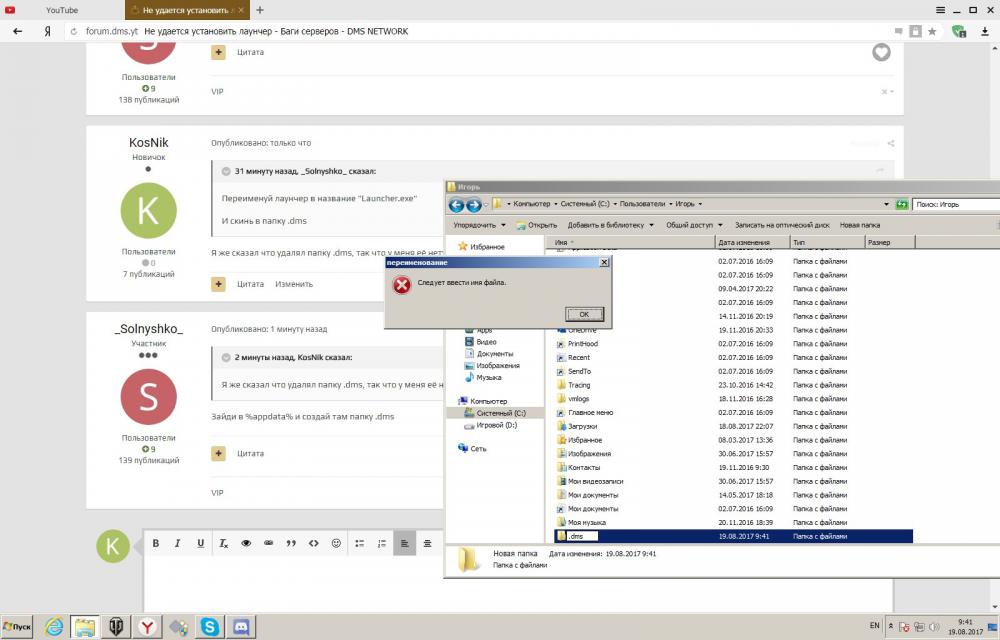Screen dimensions: 1000x640
Task: Click the Yandex 'Я' home icon
Action: coord(47,31)
